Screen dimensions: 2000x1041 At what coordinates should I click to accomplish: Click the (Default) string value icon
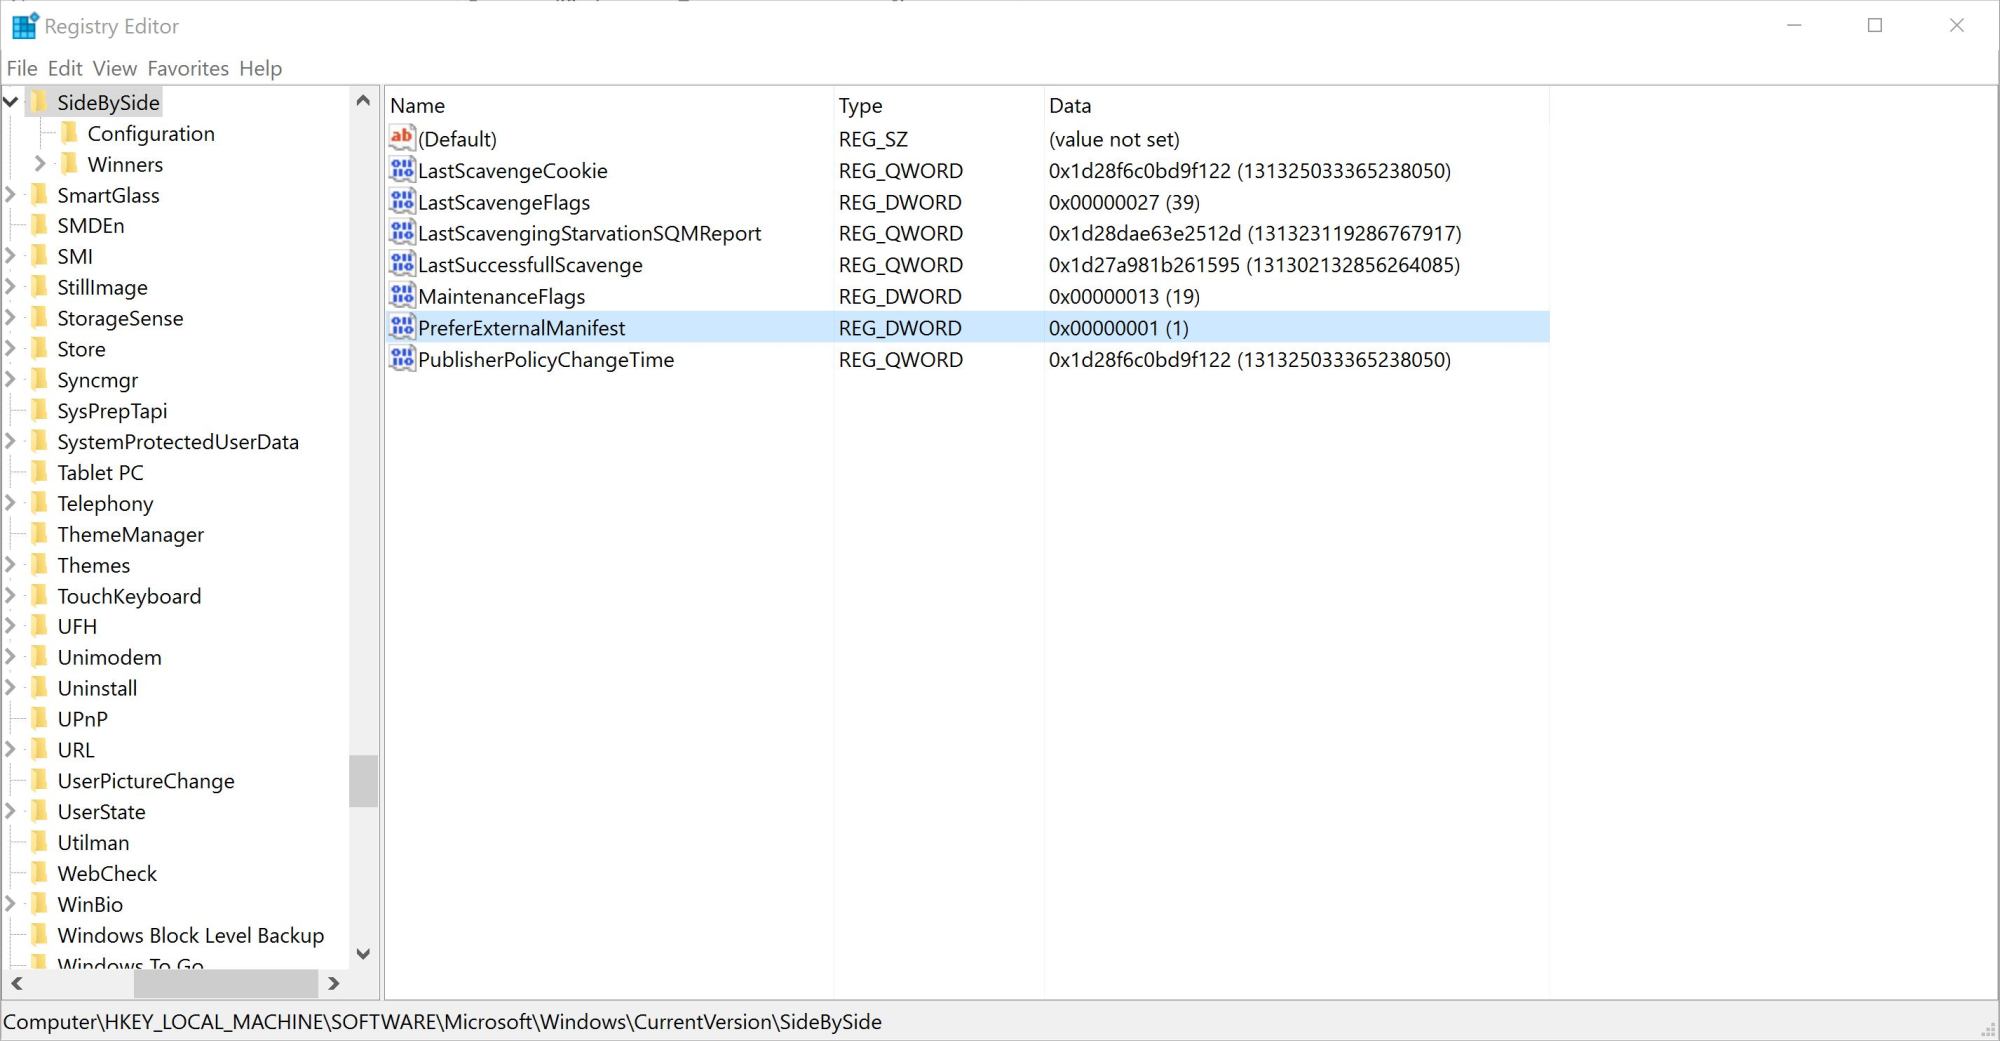[x=402, y=138]
